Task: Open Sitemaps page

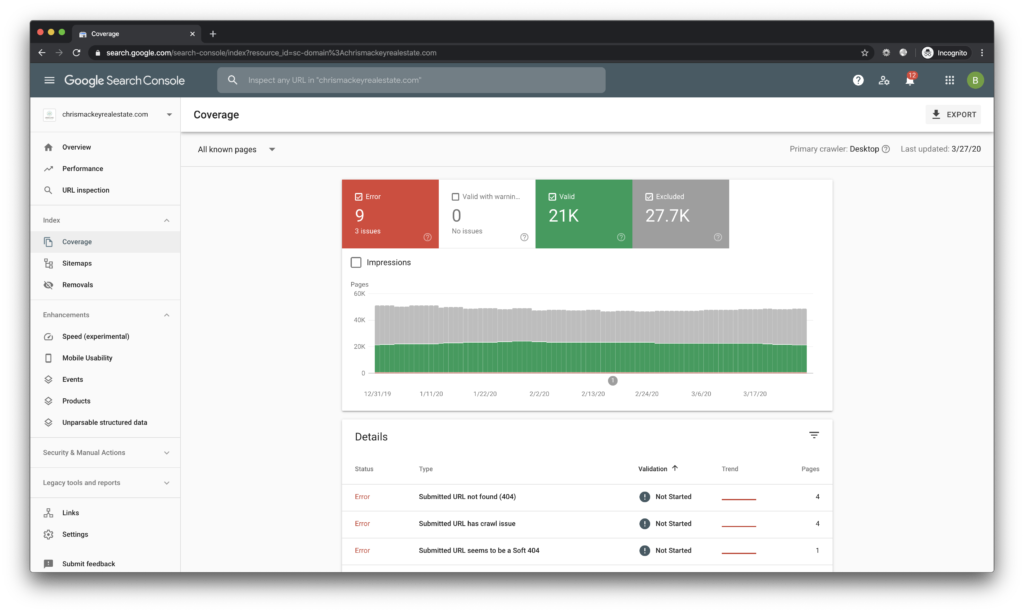Action: (x=105, y=264)
